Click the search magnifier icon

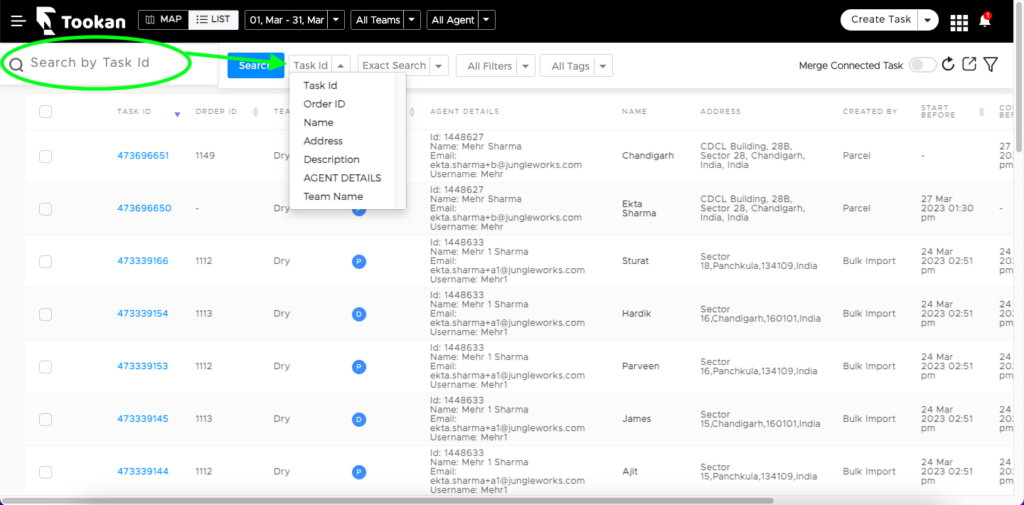coord(16,64)
